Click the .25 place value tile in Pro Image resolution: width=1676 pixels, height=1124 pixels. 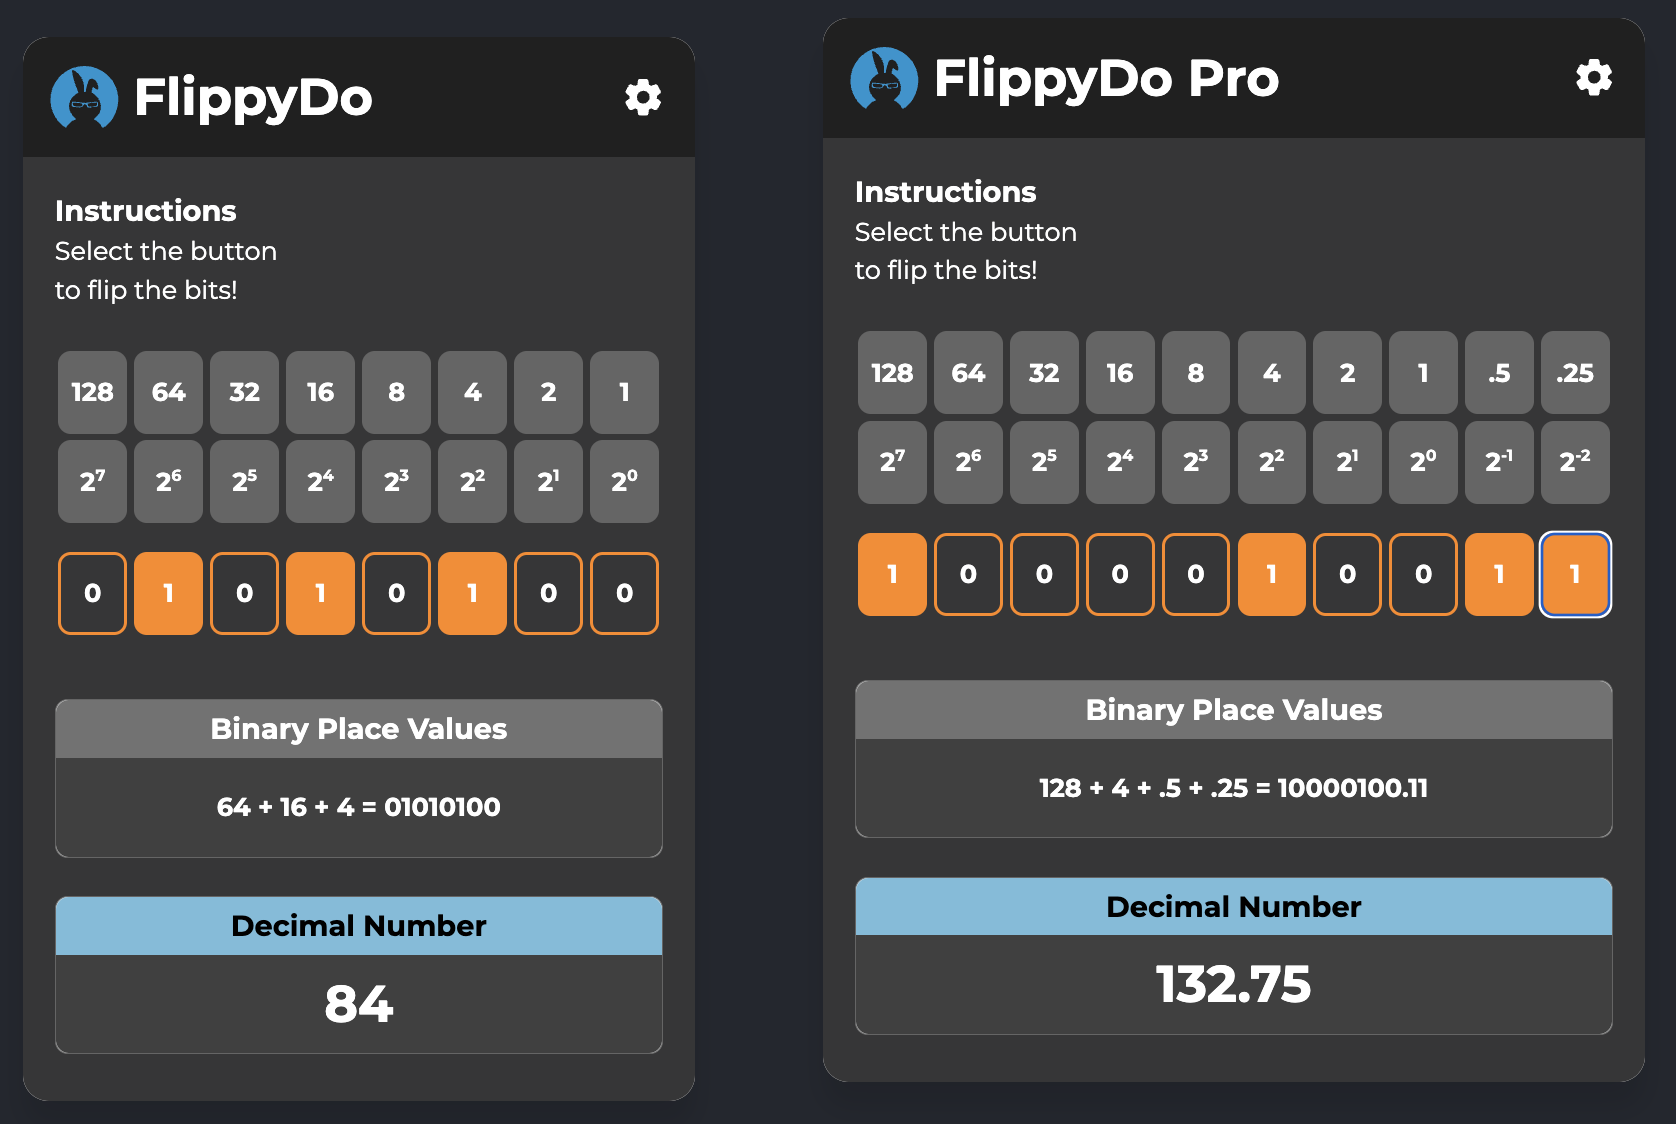(x=1575, y=373)
